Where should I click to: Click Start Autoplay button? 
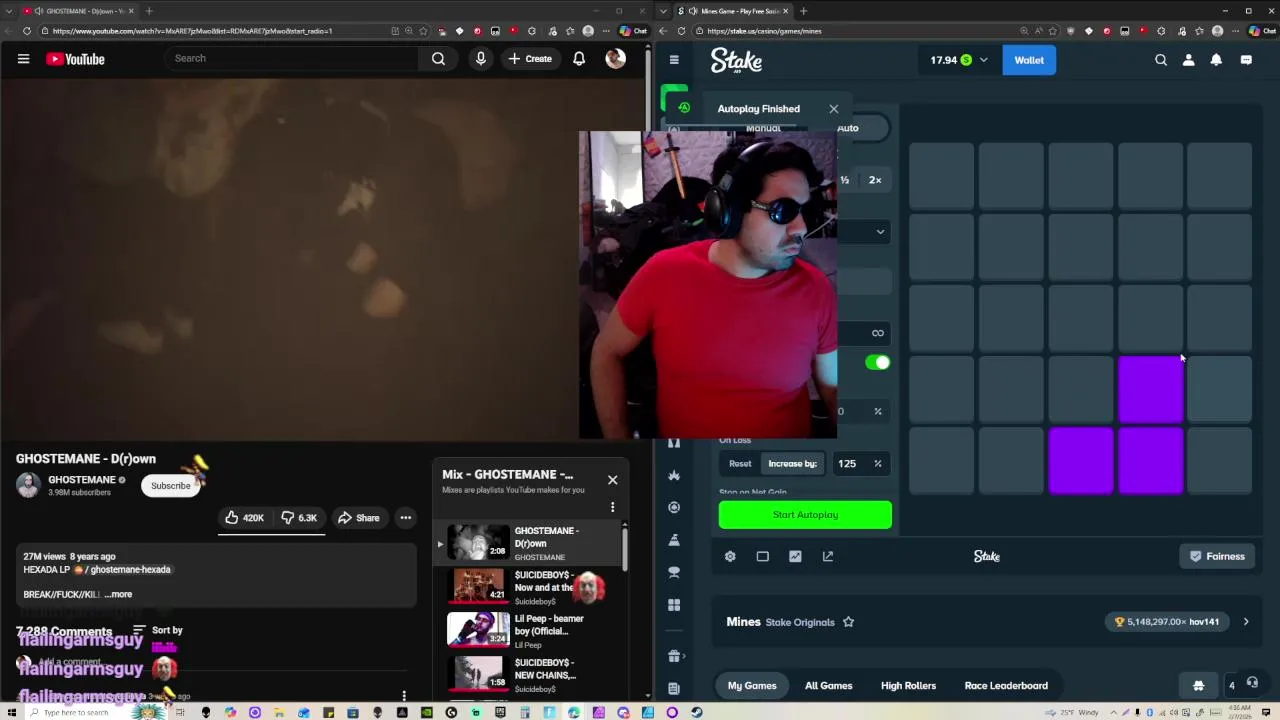click(x=805, y=515)
